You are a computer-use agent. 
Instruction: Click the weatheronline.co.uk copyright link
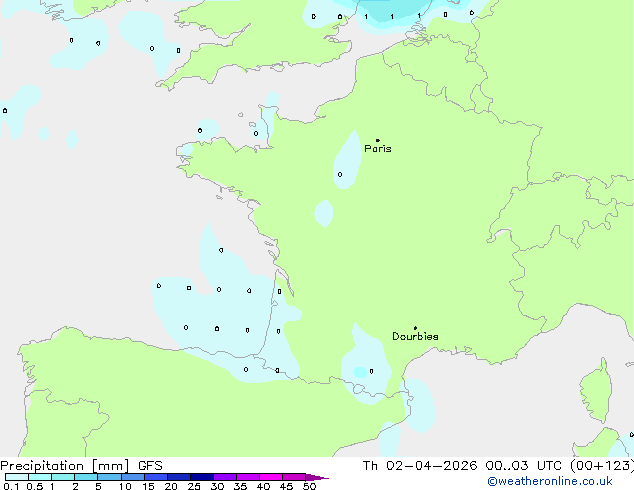pyautogui.click(x=550, y=481)
